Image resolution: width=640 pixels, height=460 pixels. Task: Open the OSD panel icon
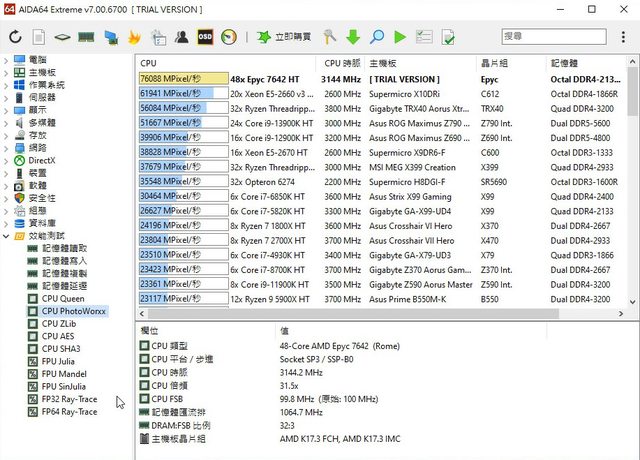coord(205,37)
